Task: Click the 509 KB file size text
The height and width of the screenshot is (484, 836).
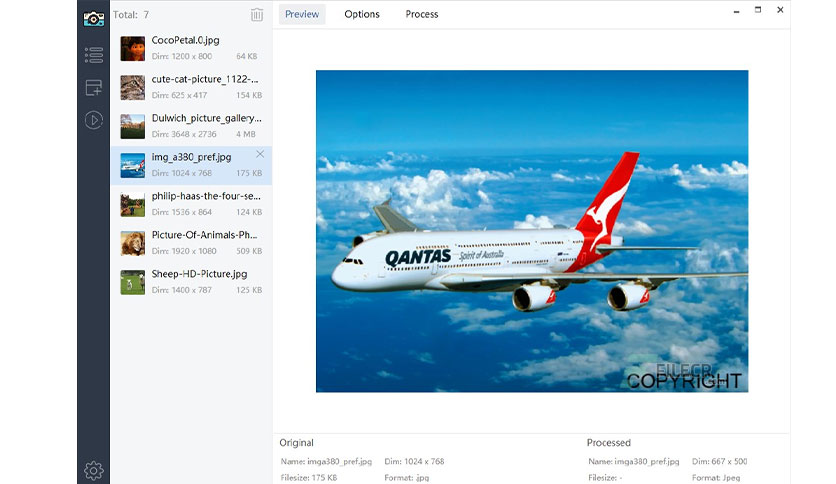Action: (x=249, y=251)
